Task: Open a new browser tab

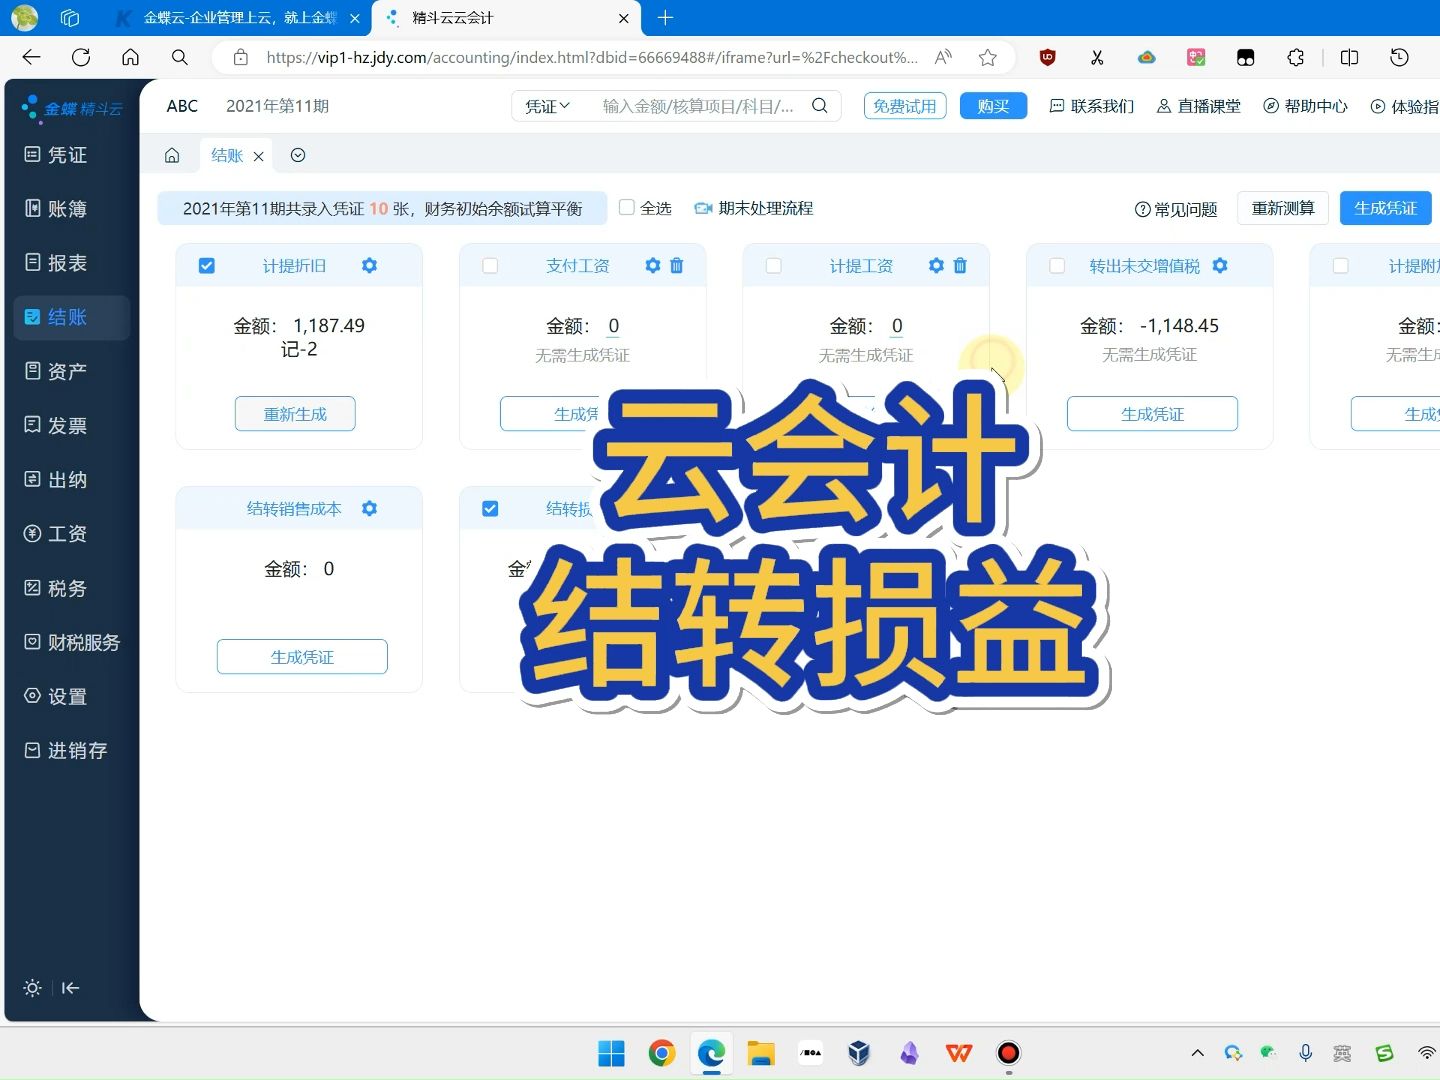Action: 666,17
